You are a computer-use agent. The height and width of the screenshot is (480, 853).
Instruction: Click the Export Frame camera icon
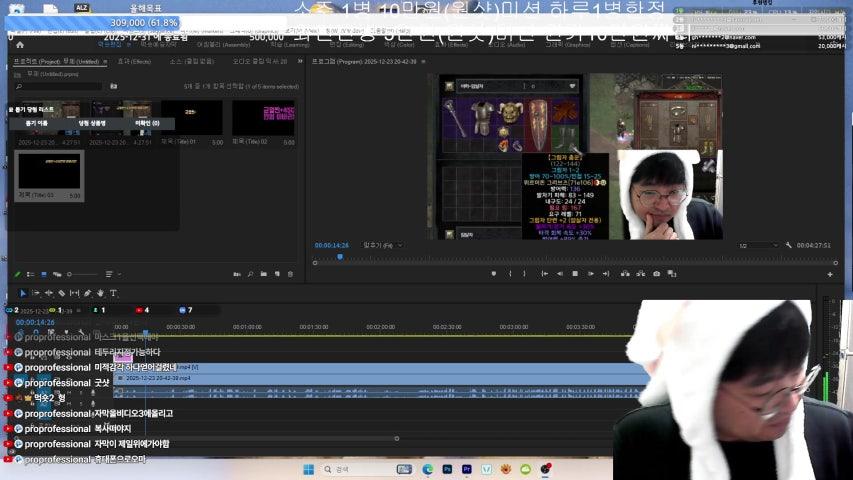pyautogui.click(x=656, y=274)
